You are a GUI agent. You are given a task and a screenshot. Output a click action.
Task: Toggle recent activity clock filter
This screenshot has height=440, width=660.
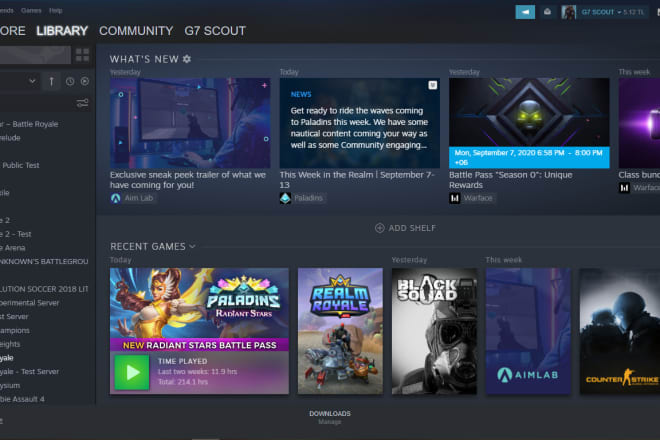(x=70, y=81)
